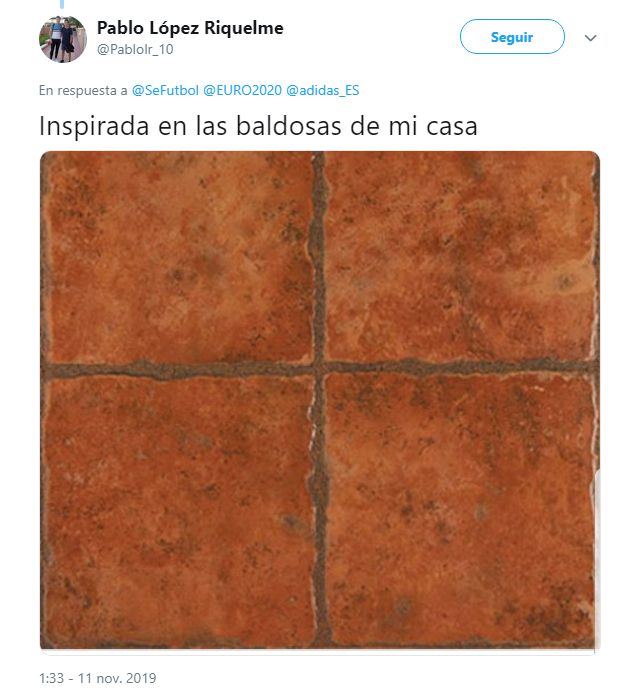Click the 'En respuesta a' label
The height and width of the screenshot is (700, 630).
coord(83,90)
